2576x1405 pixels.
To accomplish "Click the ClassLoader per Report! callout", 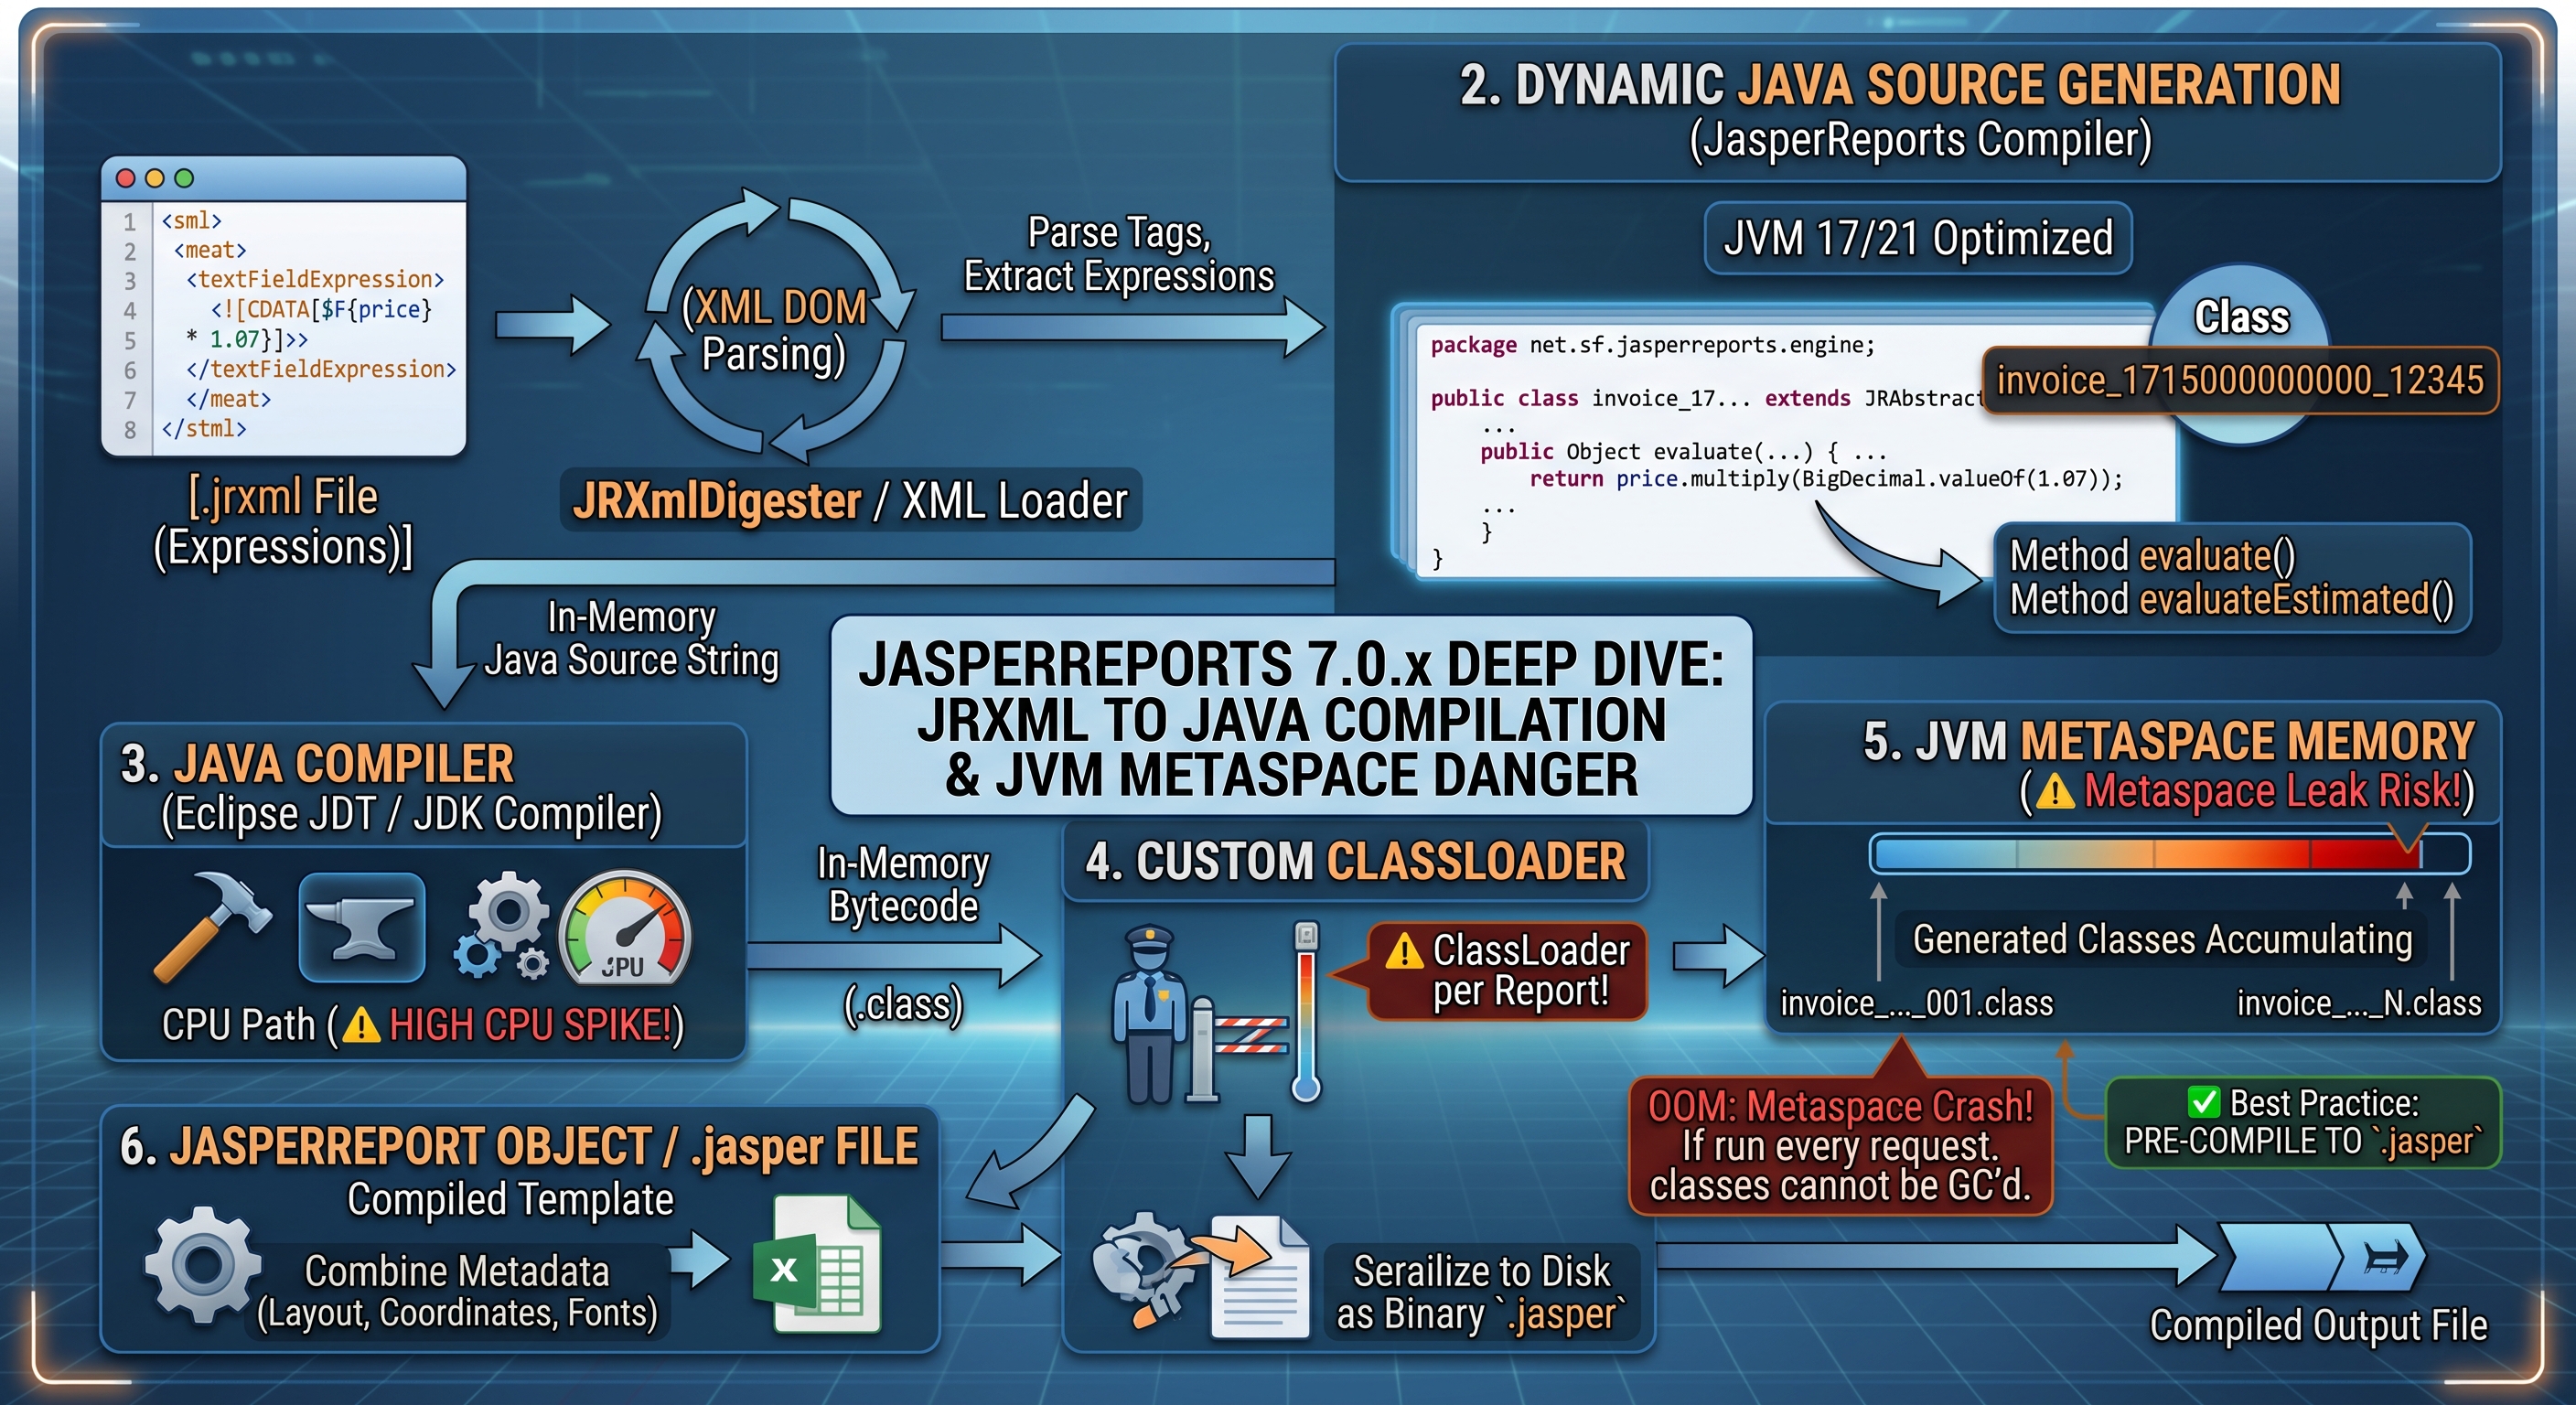I will click(x=1506, y=971).
